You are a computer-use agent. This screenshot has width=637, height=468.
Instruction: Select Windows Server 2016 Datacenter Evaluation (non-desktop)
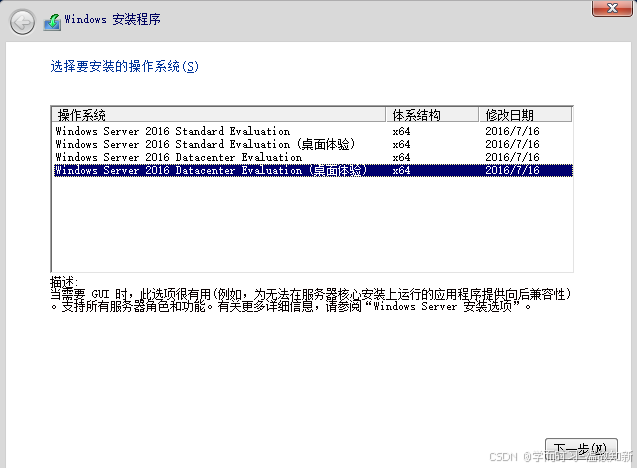pyautogui.click(x=312, y=157)
